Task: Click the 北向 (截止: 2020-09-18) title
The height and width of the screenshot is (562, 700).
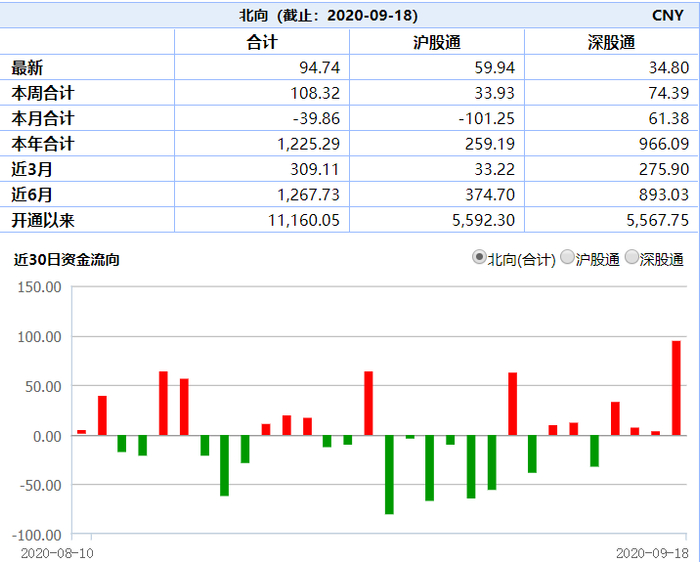Action: [328, 16]
